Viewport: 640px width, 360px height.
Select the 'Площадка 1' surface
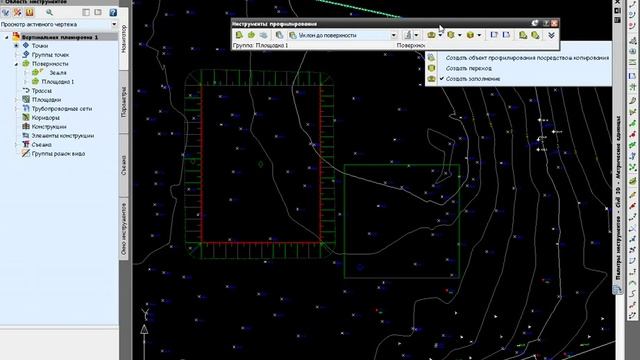pos(58,82)
